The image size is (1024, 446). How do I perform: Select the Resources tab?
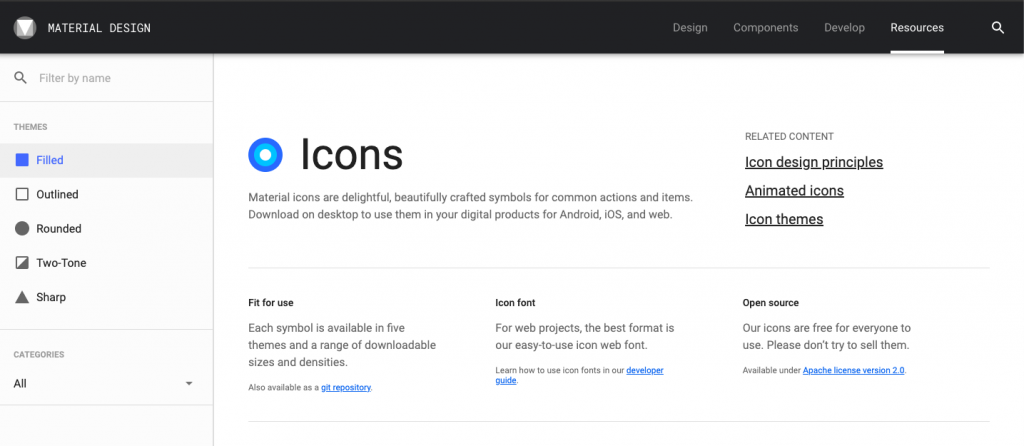pos(917,27)
